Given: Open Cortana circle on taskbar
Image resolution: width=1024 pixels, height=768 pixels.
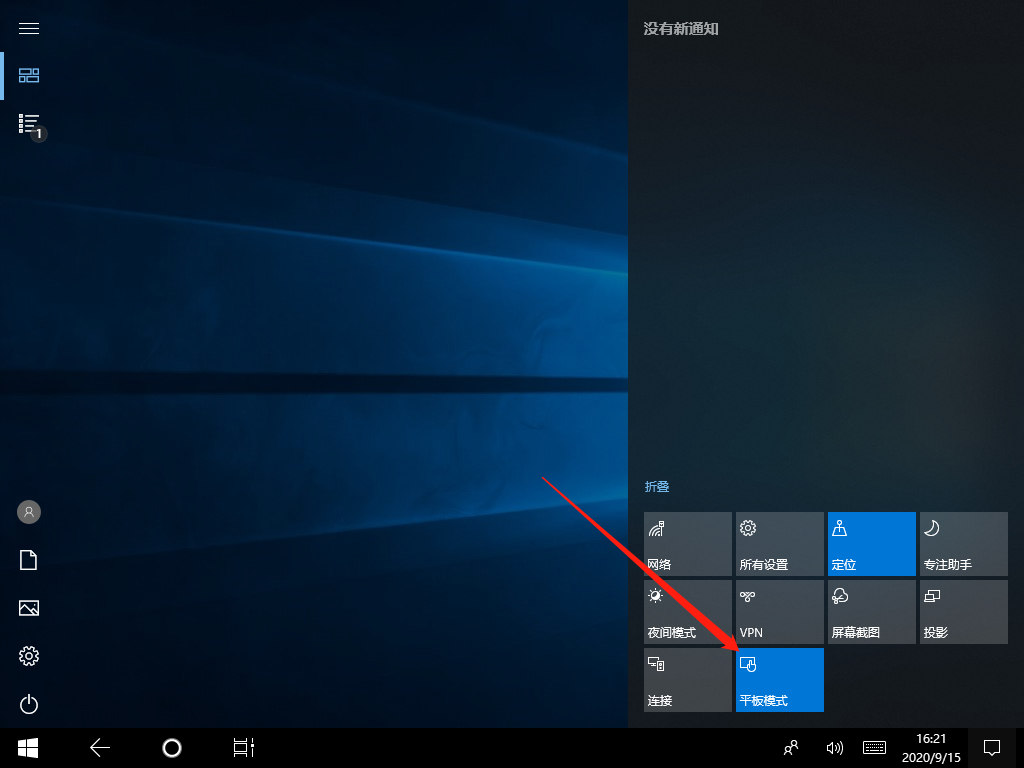Looking at the screenshot, I should (172, 747).
